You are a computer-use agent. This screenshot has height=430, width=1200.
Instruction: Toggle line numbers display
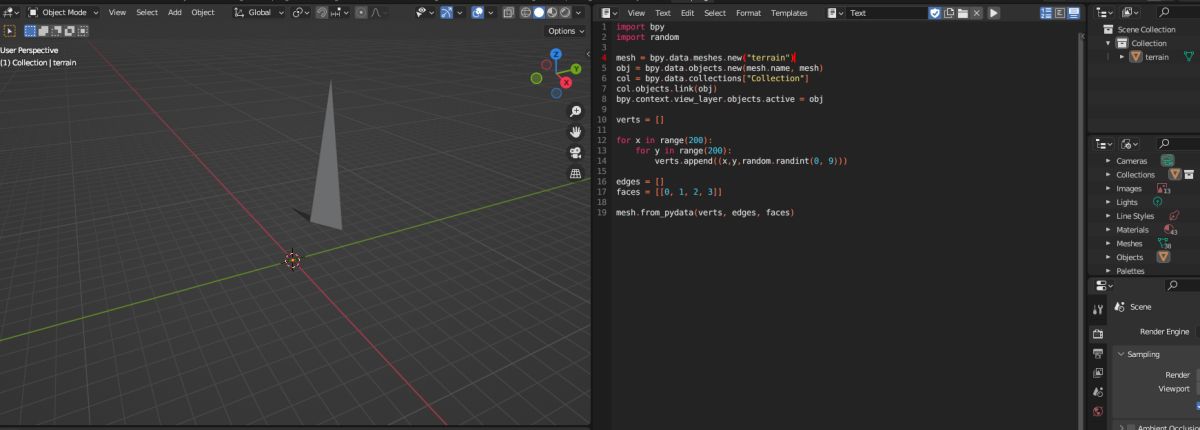(x=1047, y=13)
